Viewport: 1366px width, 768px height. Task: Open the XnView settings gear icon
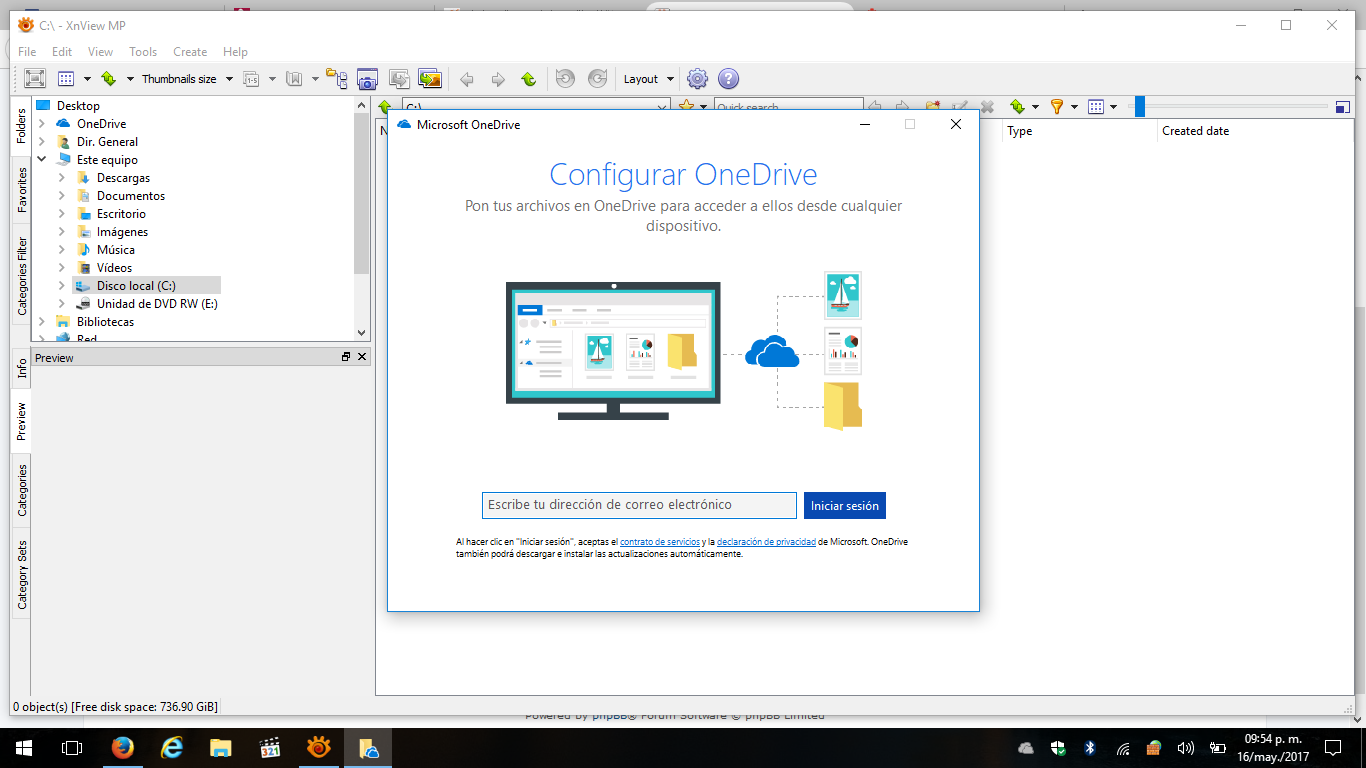697,79
